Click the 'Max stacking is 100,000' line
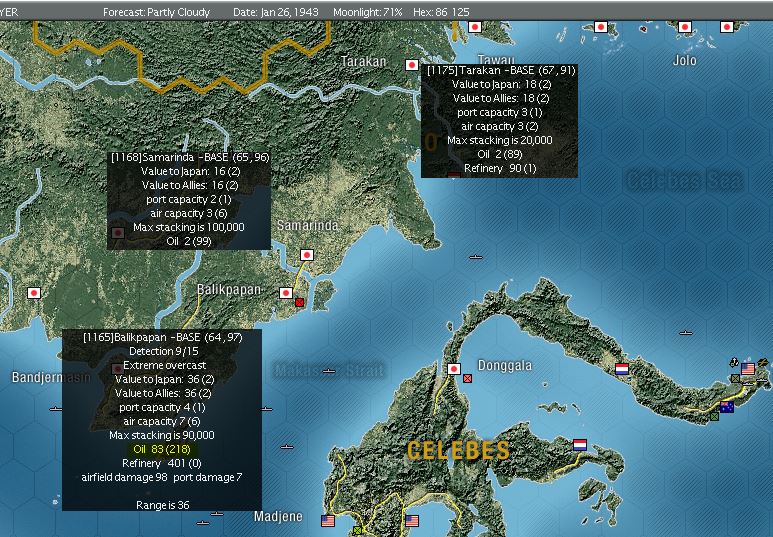The height and width of the screenshot is (537, 773). [x=189, y=227]
